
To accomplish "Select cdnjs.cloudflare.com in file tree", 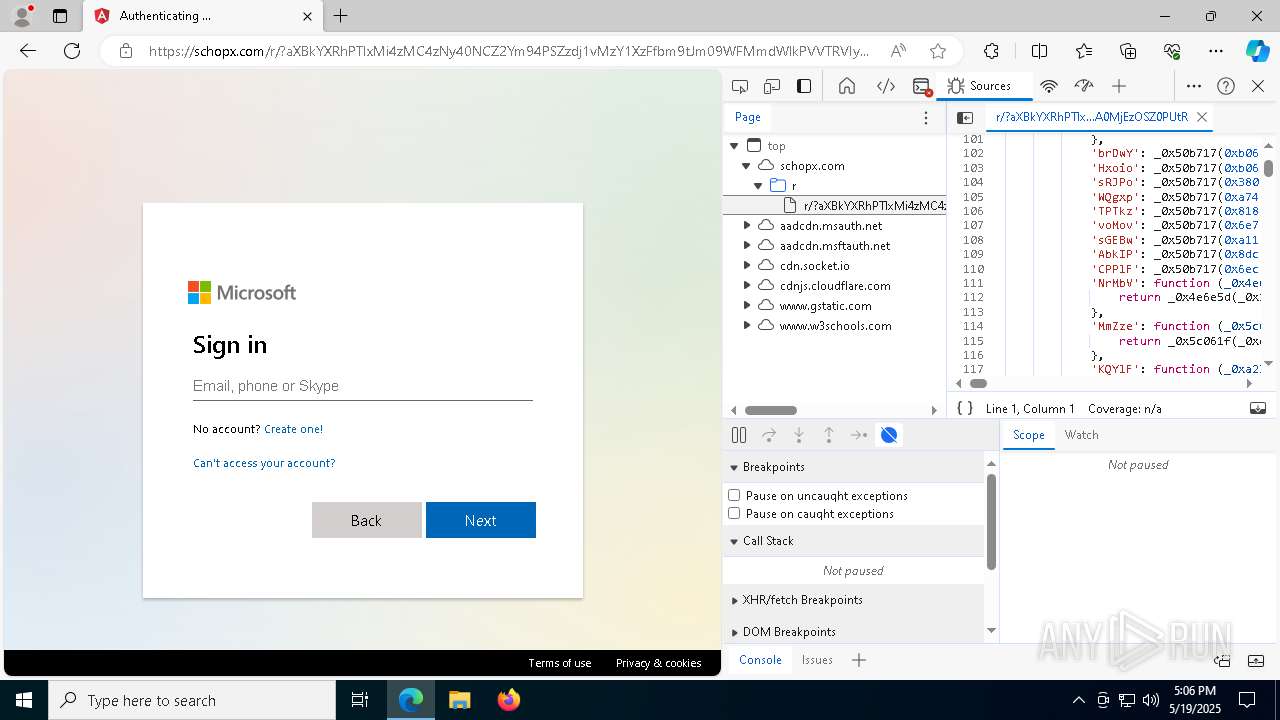I will (x=835, y=286).
